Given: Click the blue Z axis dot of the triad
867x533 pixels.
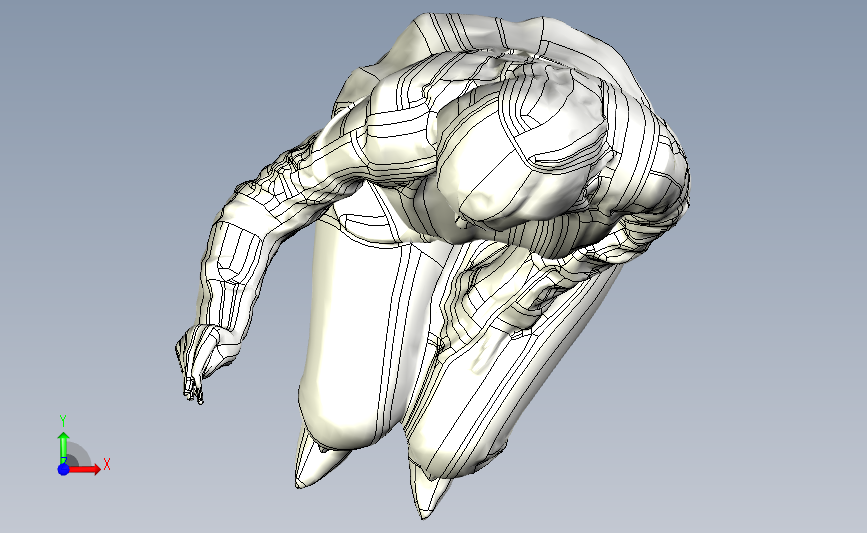Looking at the screenshot, I should [x=63, y=469].
